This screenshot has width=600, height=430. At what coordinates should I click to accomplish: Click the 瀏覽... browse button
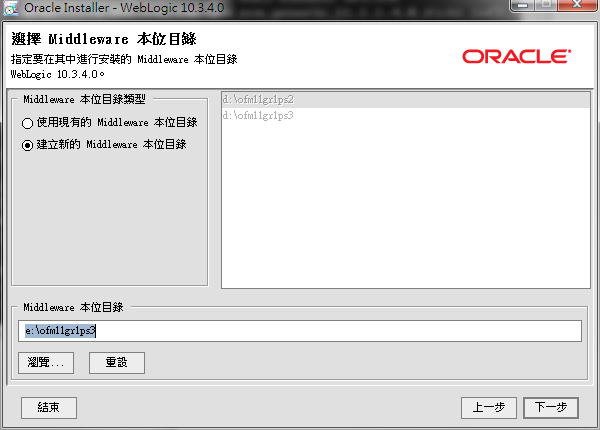[46, 362]
